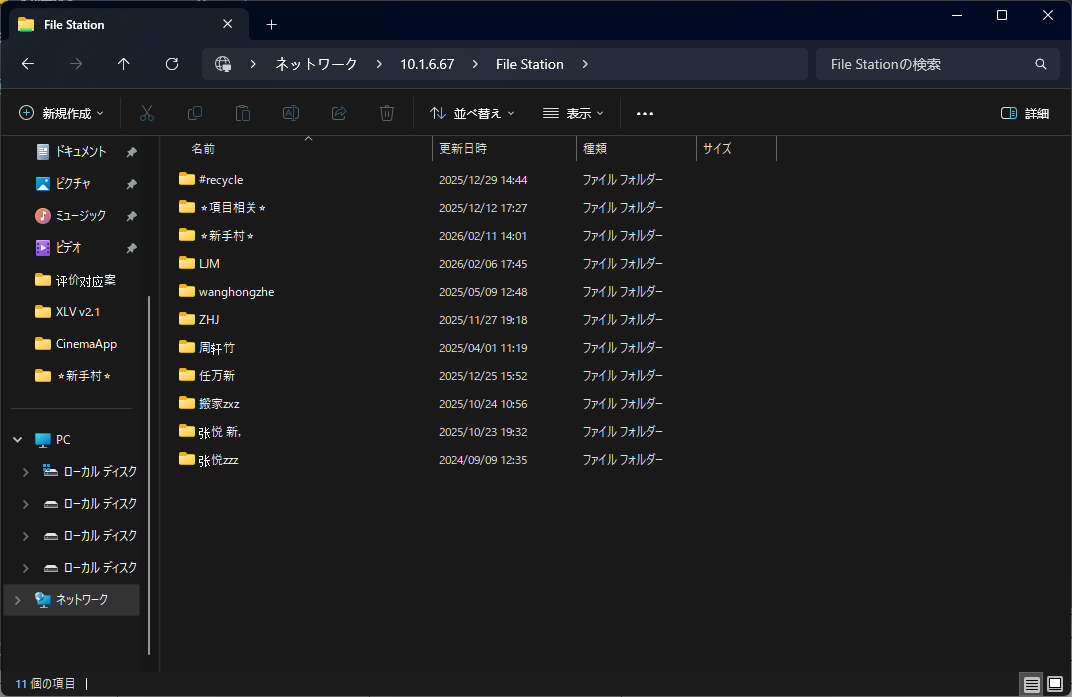Viewport: 1072px width, 697px height.
Task: Switch to large thumbnails view icon
Action: pos(1054,684)
